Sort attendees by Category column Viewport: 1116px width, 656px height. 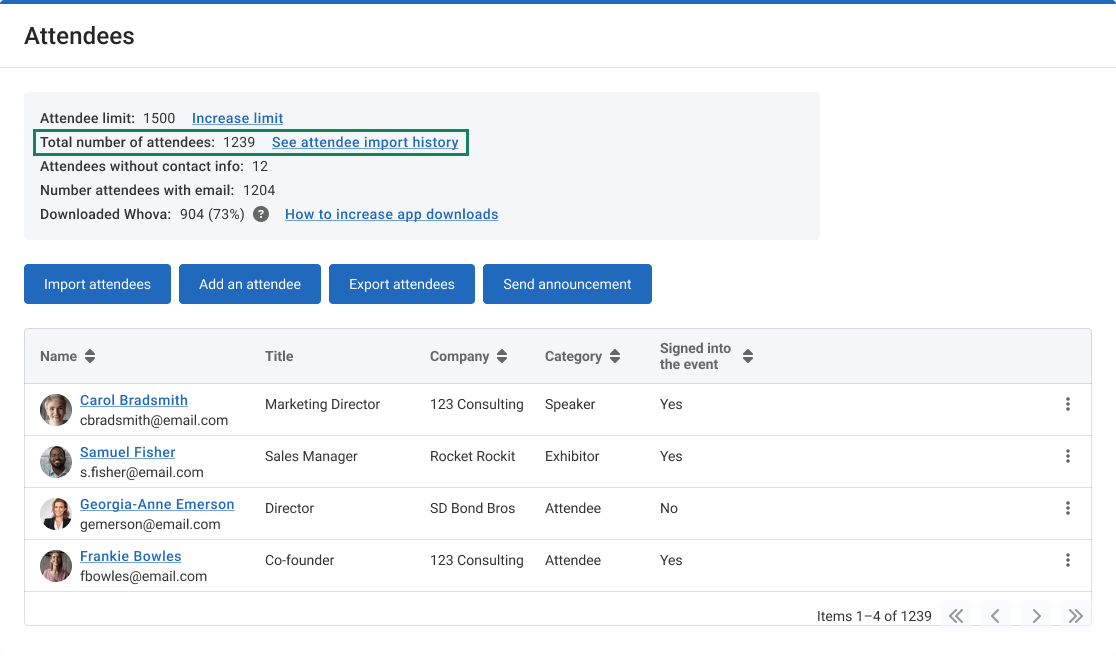[615, 356]
